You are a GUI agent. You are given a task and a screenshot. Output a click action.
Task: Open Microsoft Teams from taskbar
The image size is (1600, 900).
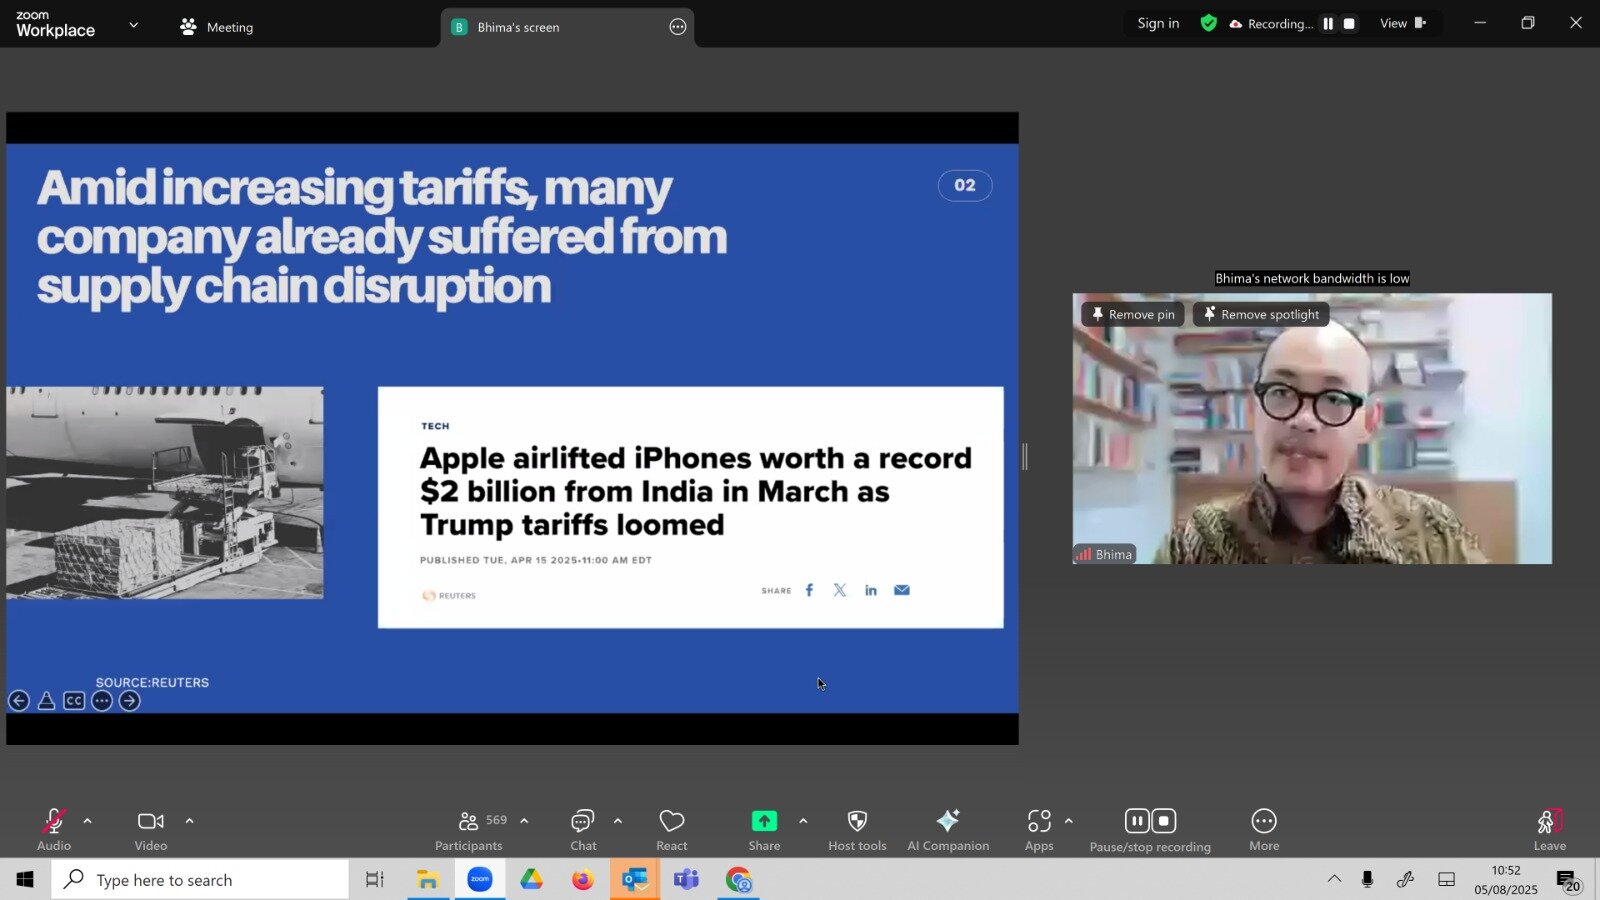(x=687, y=880)
